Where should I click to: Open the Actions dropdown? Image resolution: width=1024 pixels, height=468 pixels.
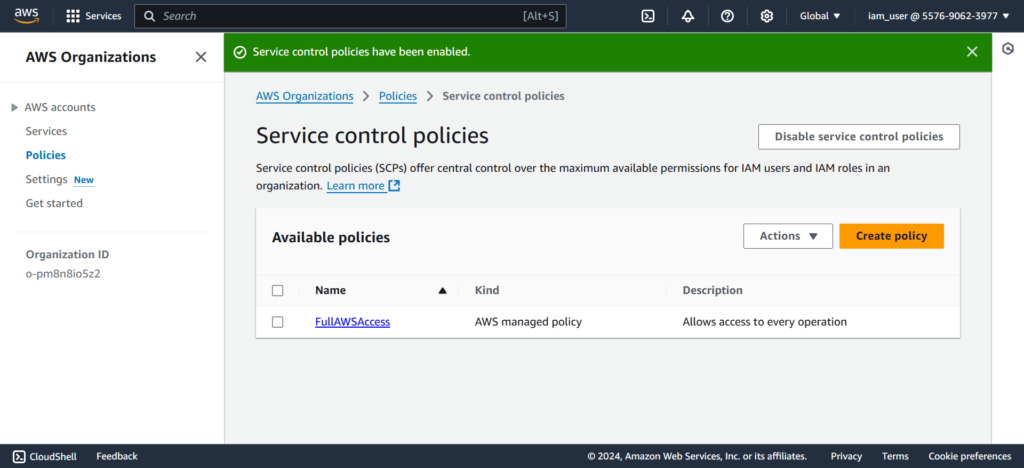point(788,236)
